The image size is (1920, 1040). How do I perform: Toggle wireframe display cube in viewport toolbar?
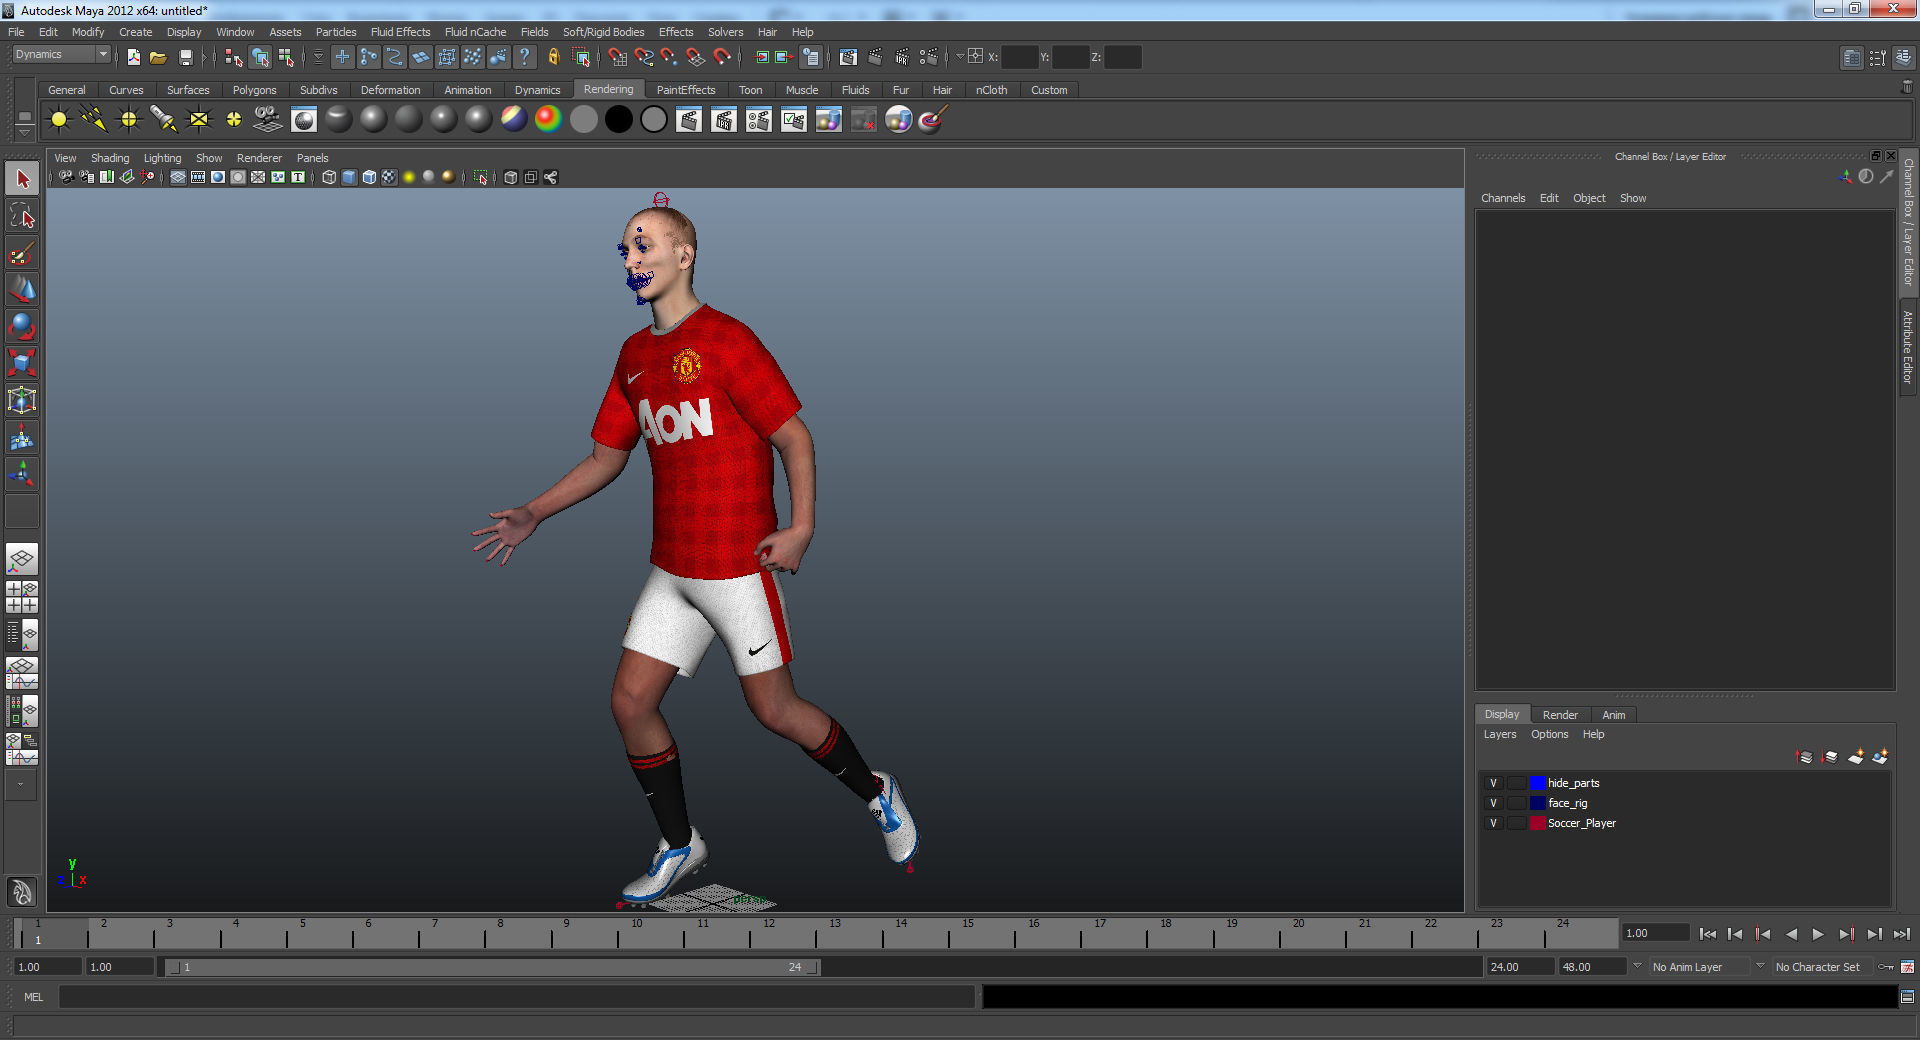[x=329, y=177]
